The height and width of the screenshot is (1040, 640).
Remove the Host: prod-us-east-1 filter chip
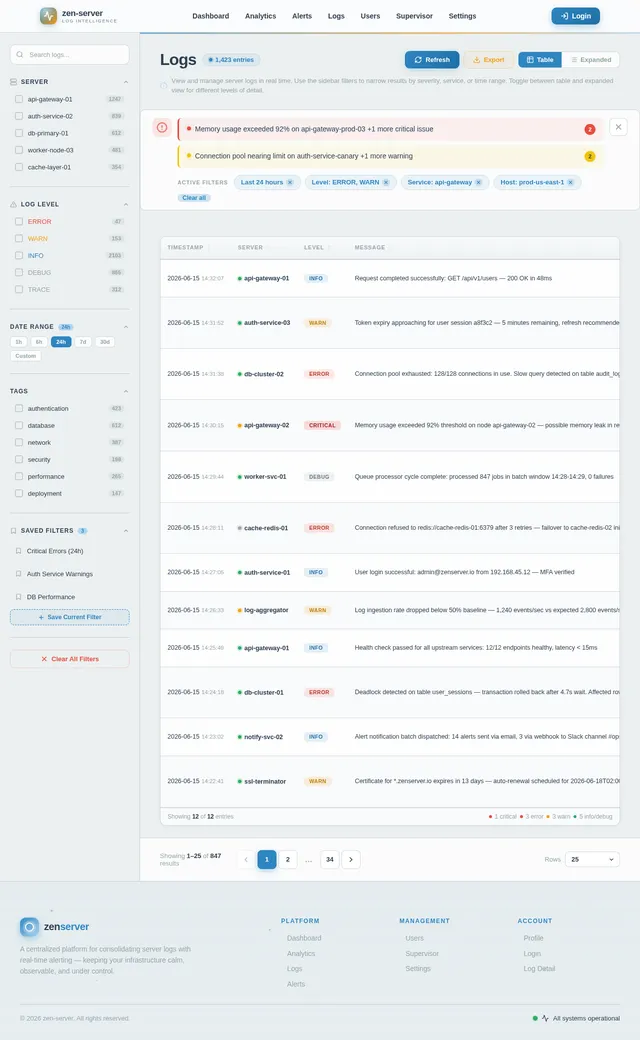click(x=570, y=182)
